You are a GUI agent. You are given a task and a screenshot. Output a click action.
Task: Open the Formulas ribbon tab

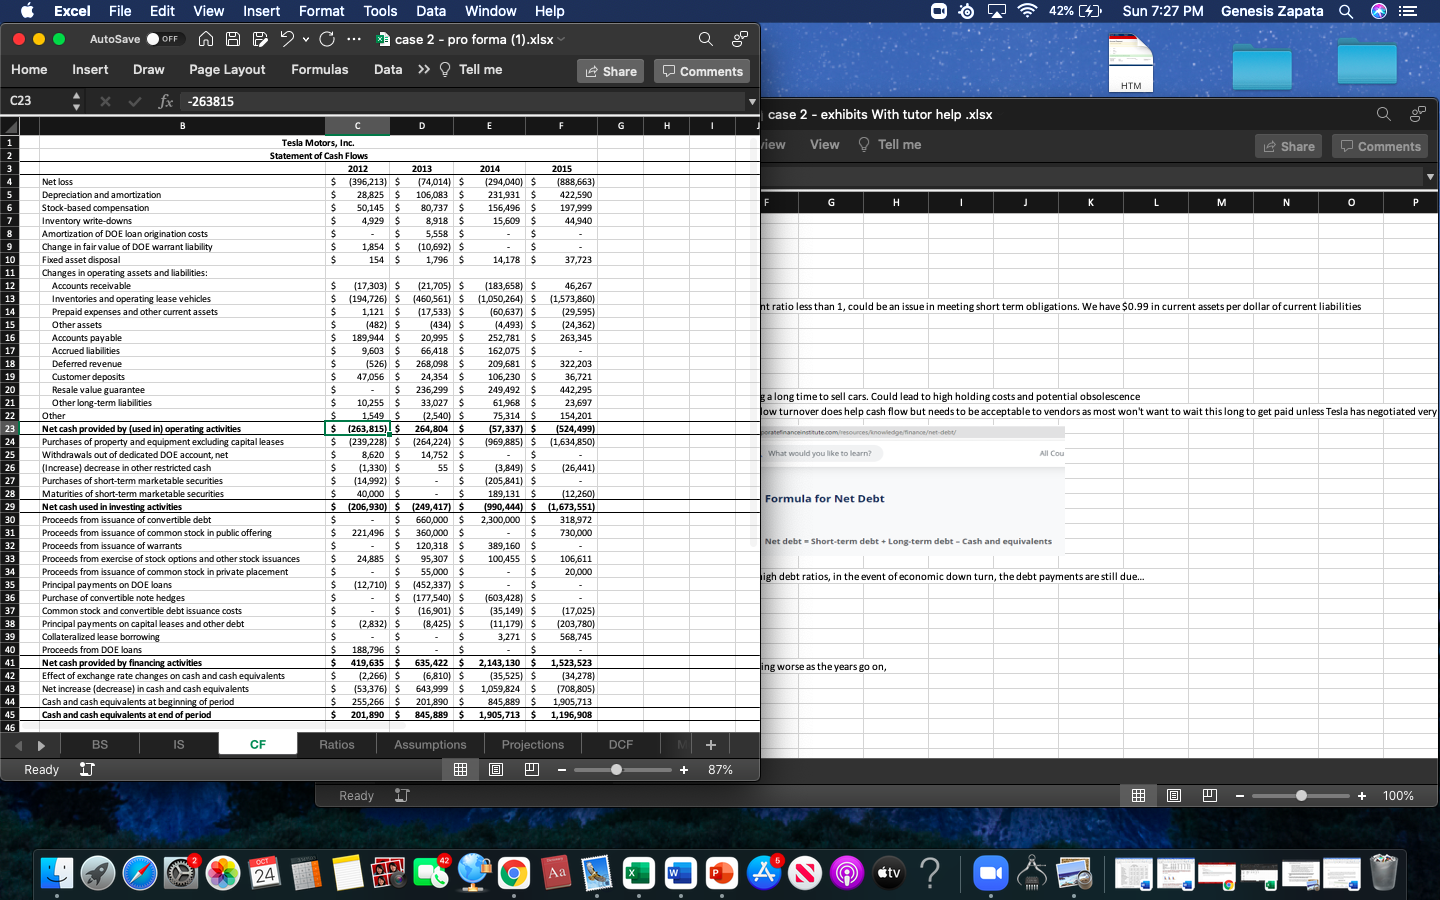319,69
